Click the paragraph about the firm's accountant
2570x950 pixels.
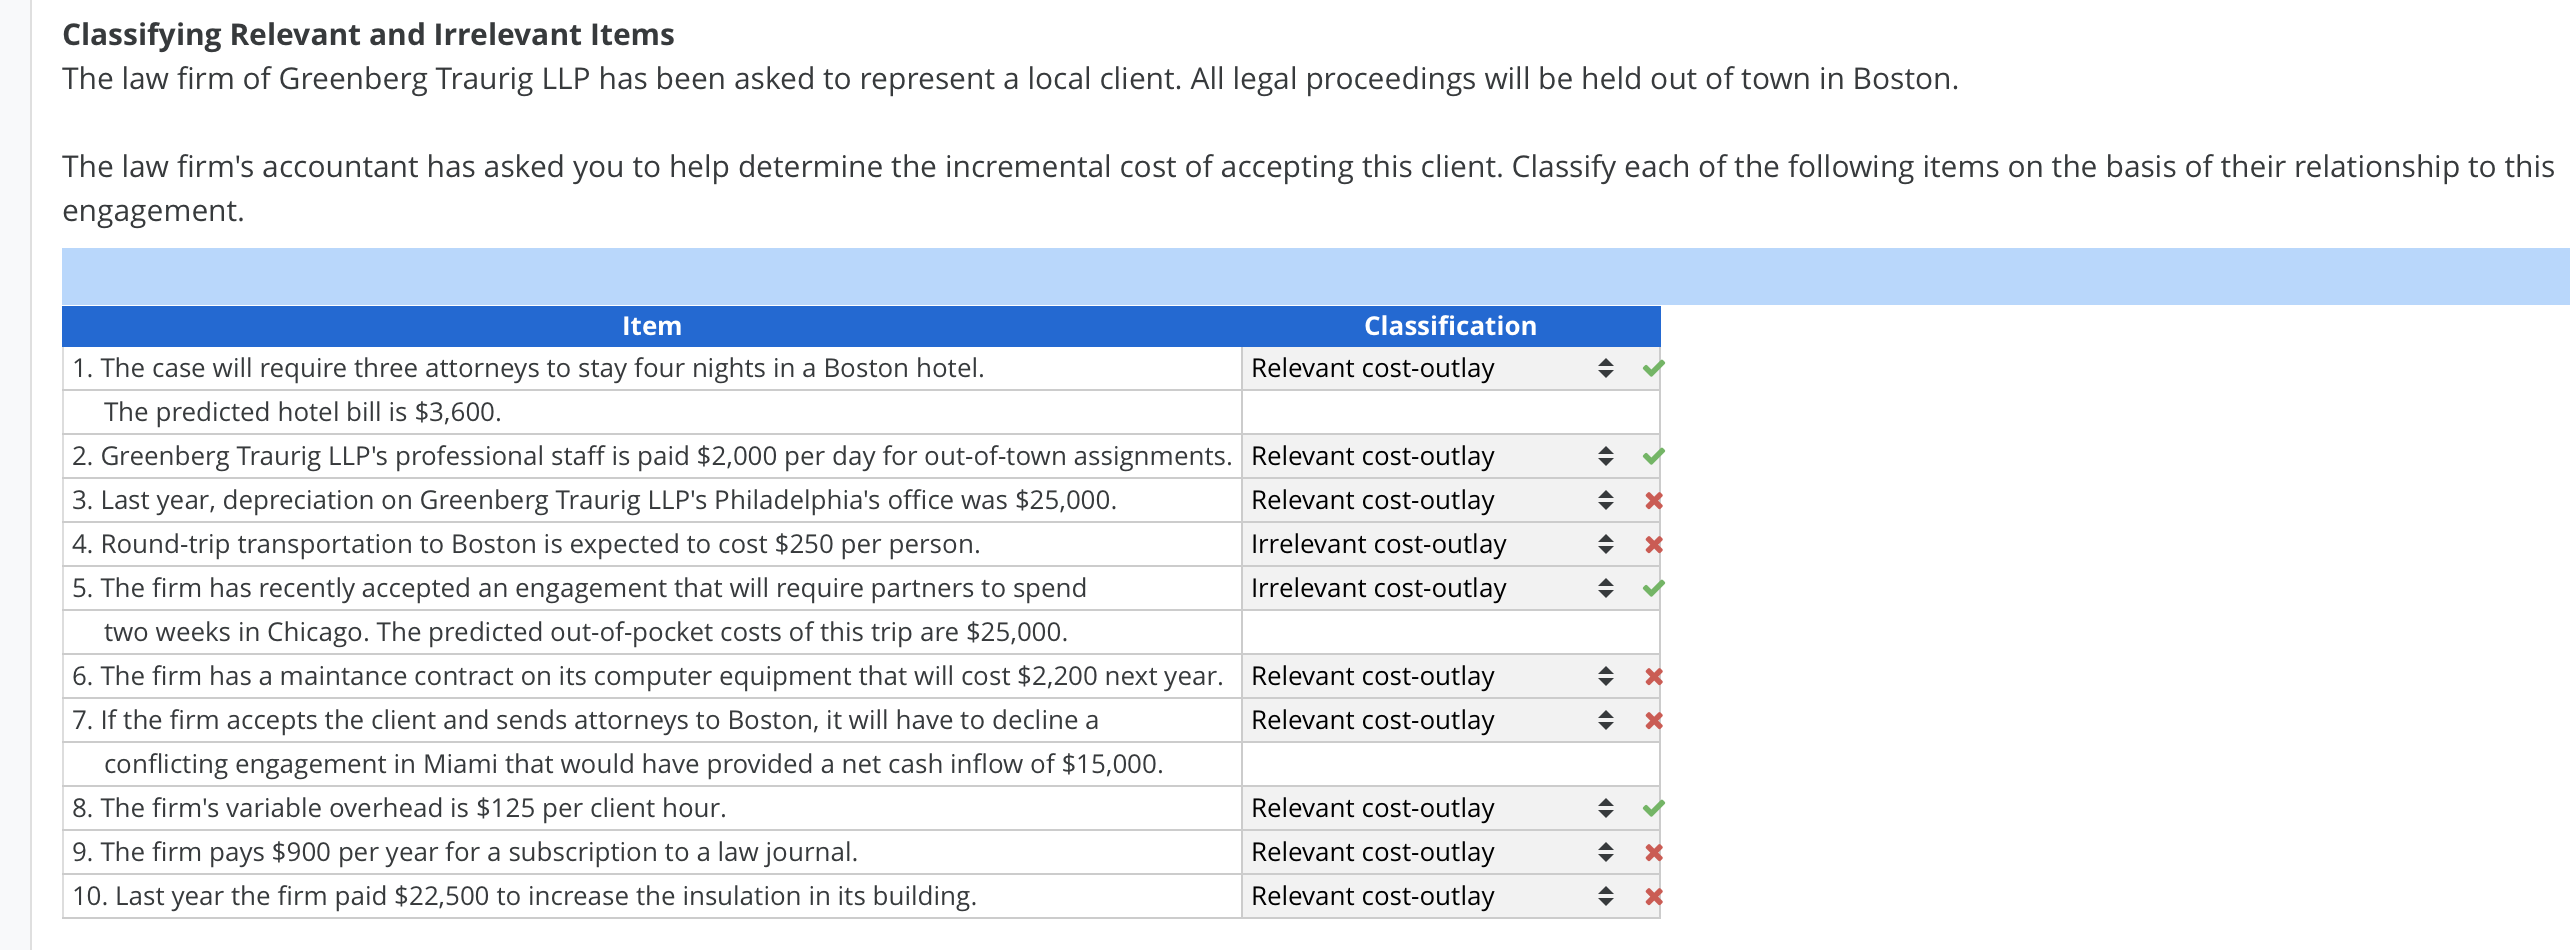(x=1308, y=188)
